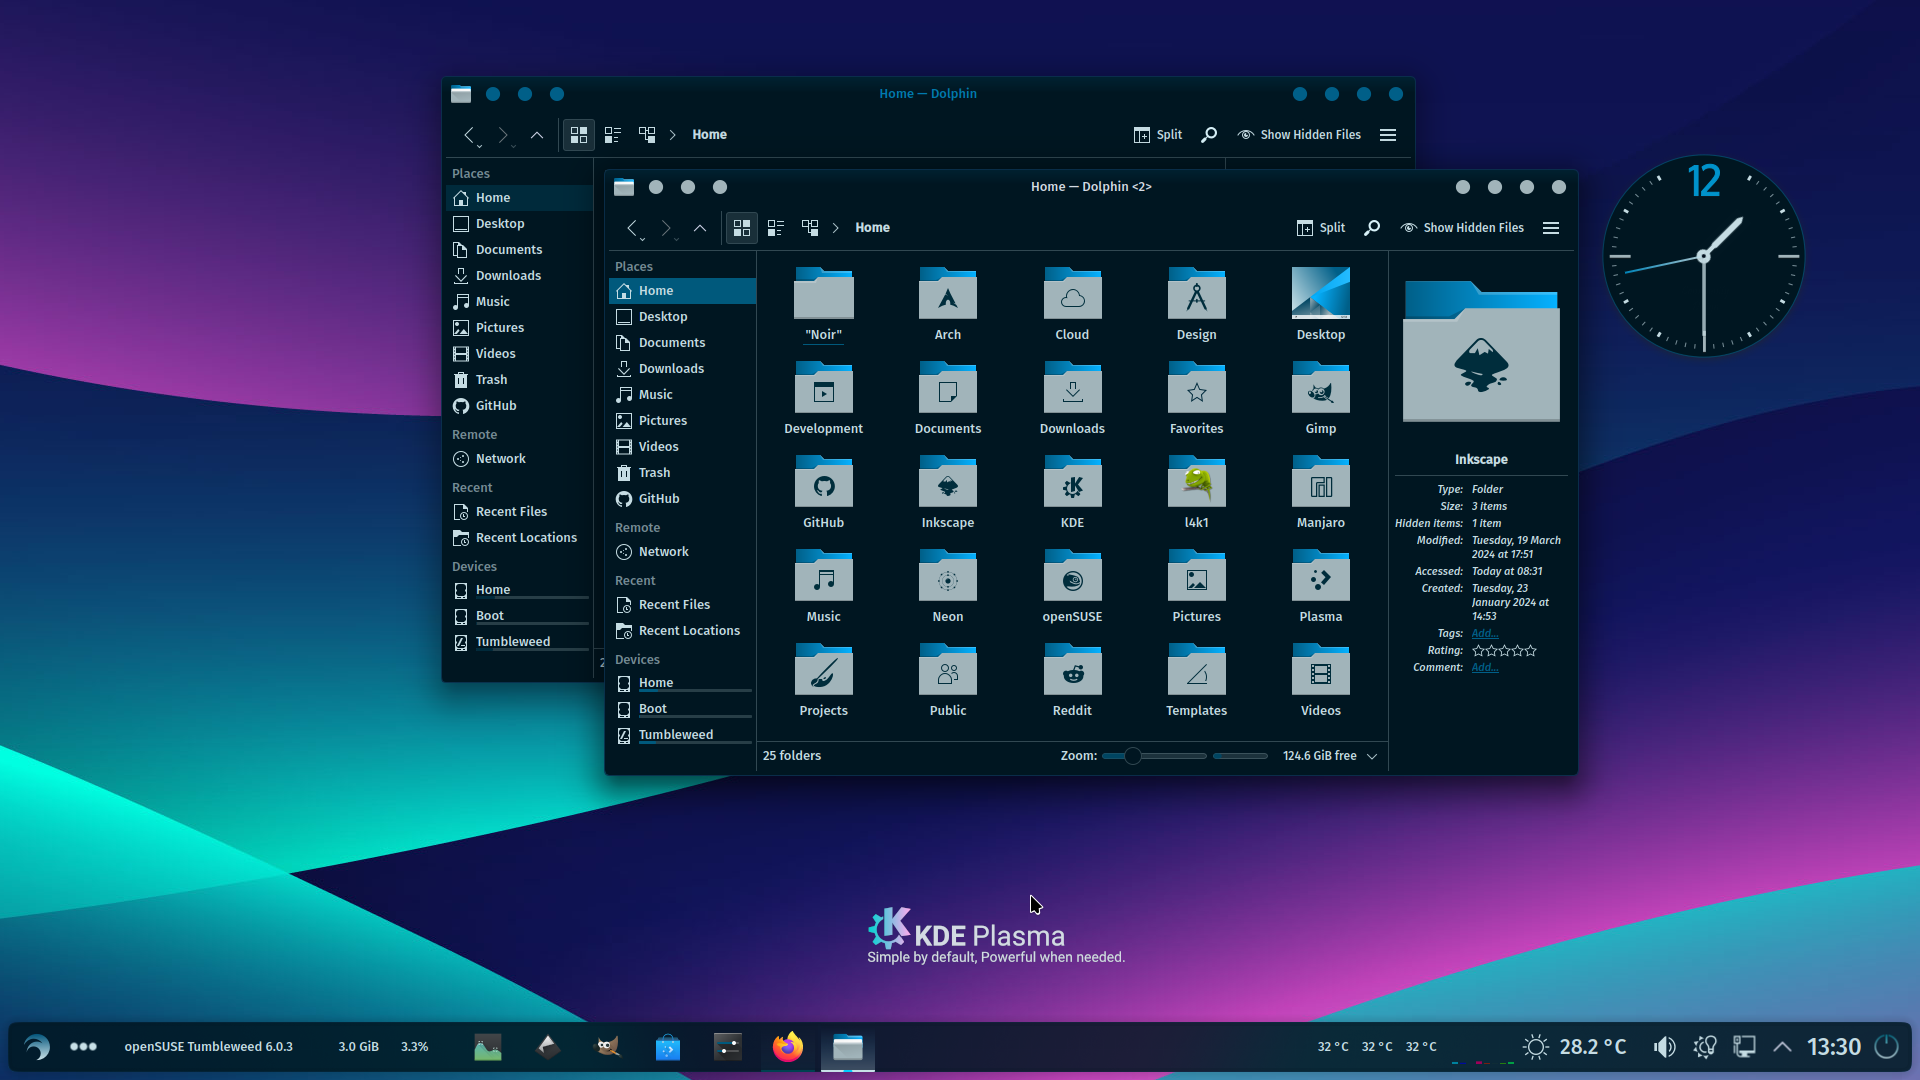Open the GitHub folder in file view
The width and height of the screenshot is (1920, 1080).
[x=823, y=492]
